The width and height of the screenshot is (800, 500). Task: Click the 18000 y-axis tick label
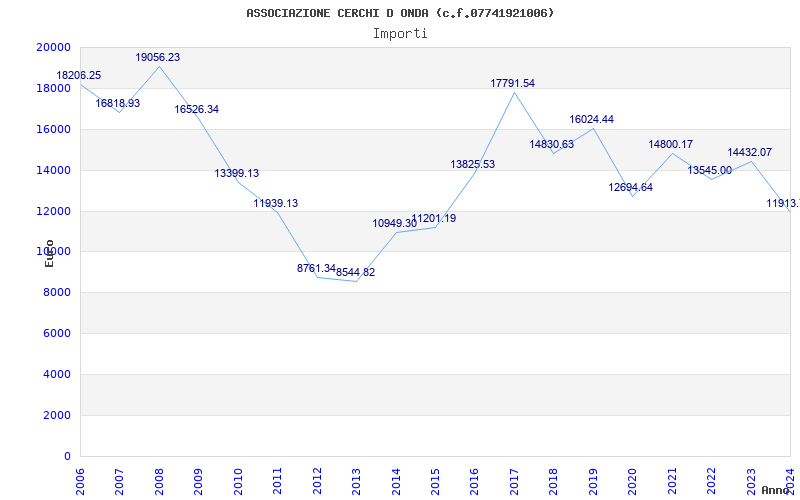(54, 88)
